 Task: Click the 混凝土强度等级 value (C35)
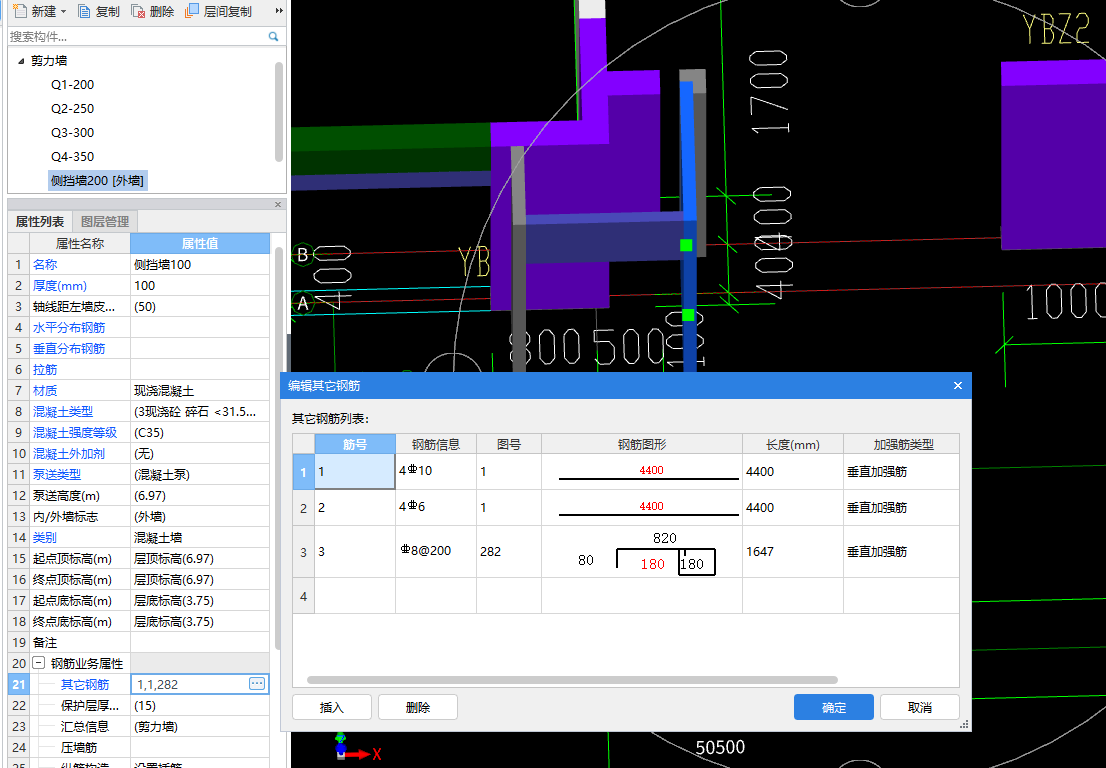click(200, 432)
